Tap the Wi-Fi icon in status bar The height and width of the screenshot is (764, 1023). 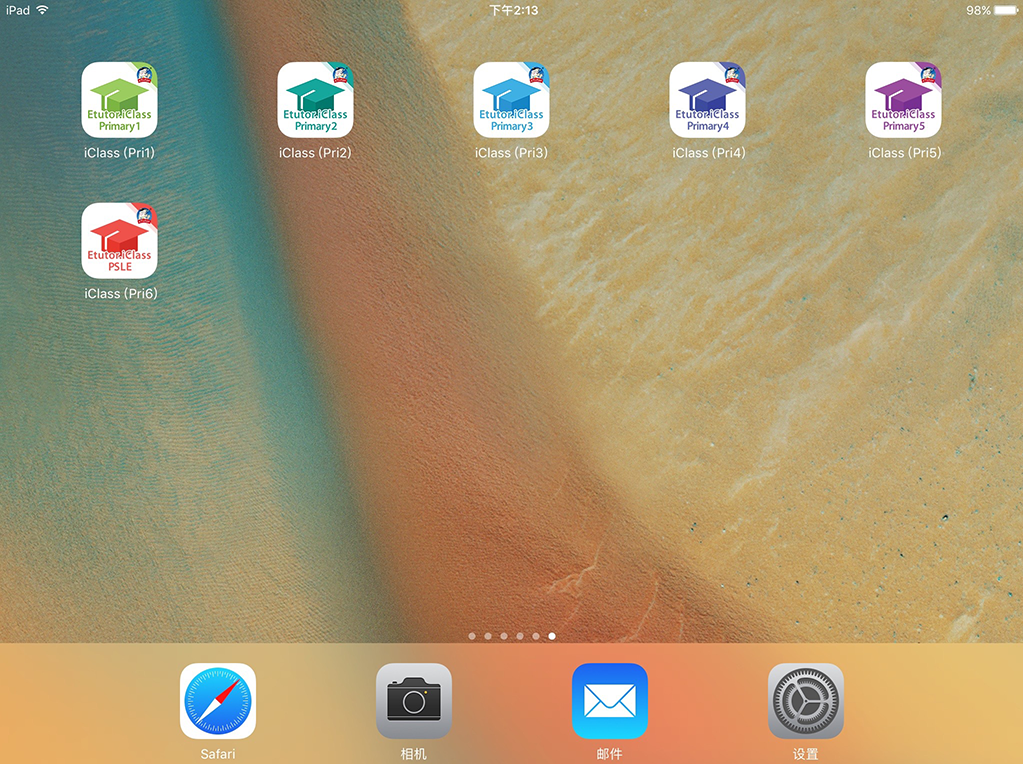[42, 10]
